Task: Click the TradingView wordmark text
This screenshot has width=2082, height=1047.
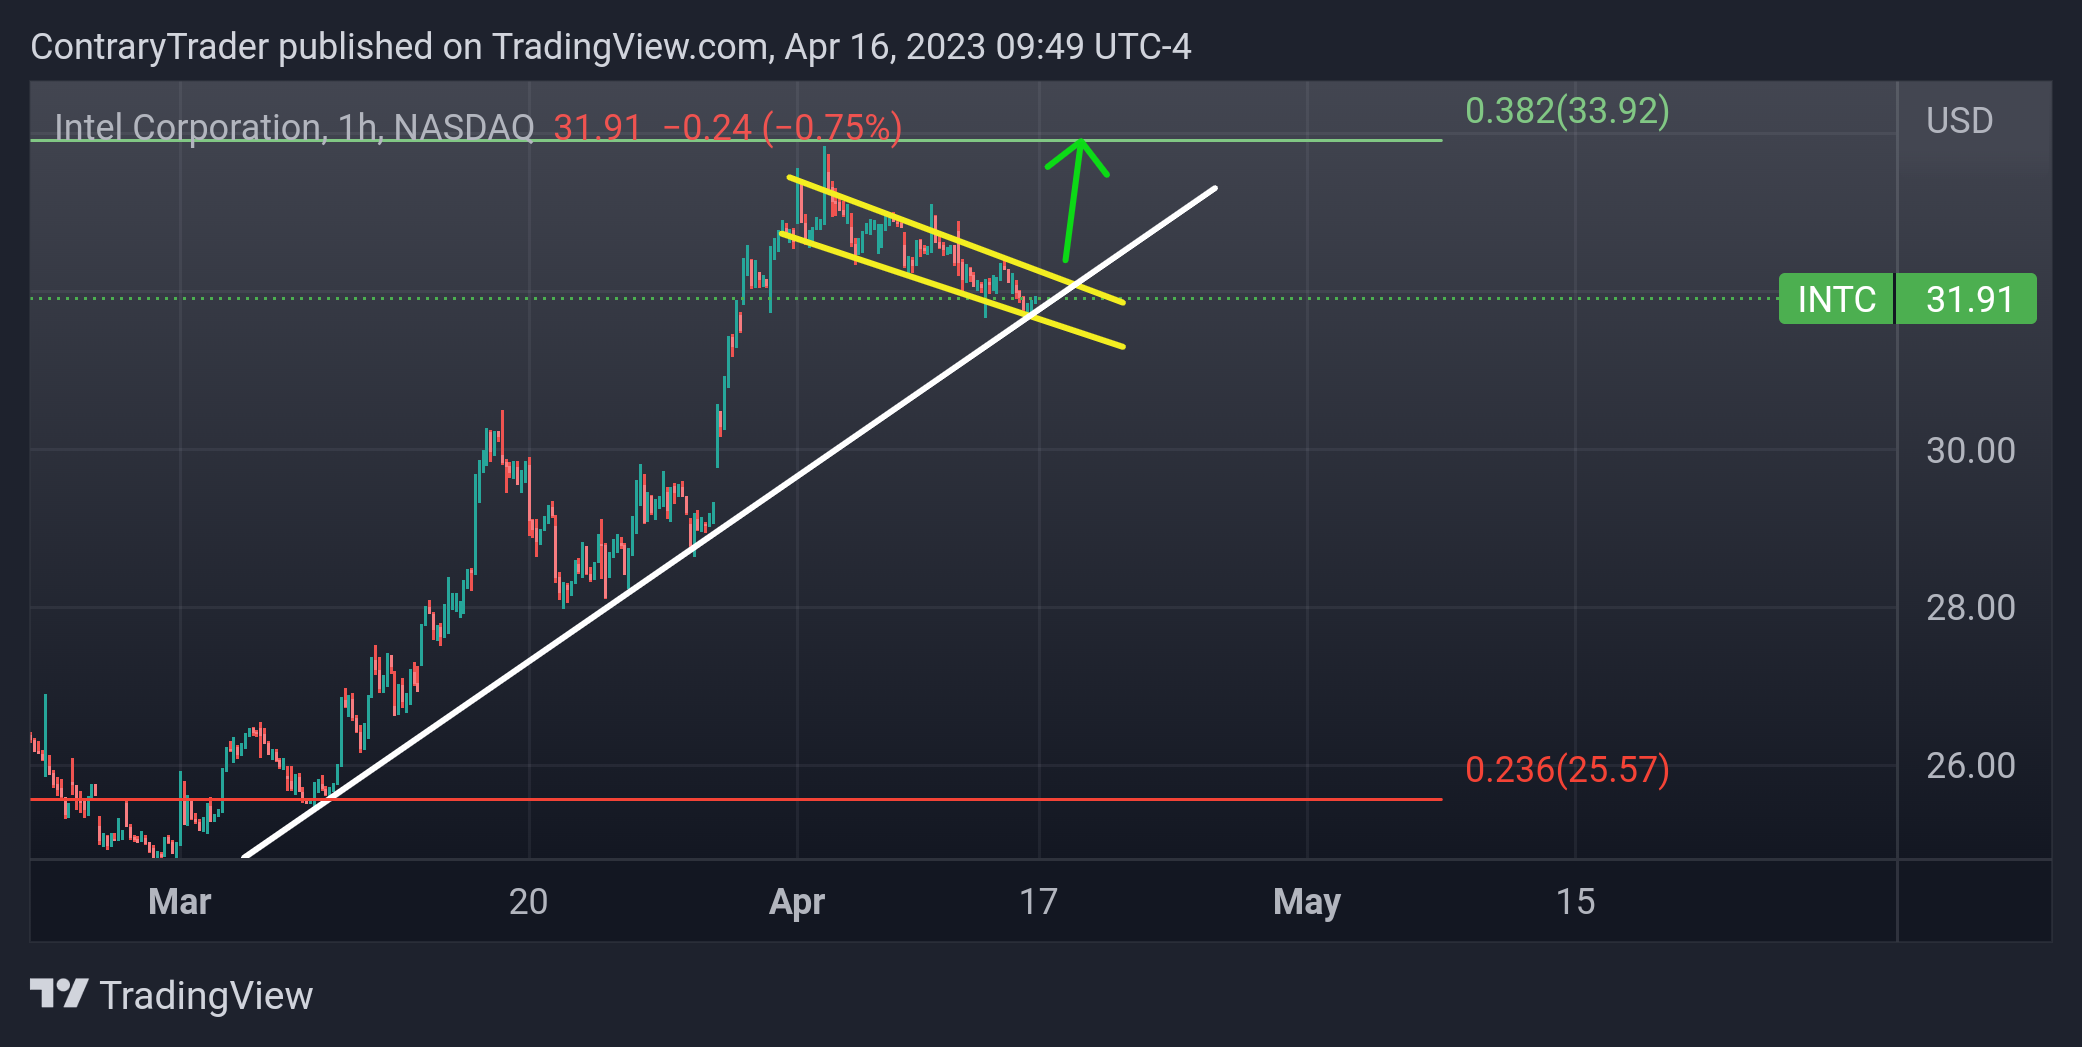Action: point(206,996)
